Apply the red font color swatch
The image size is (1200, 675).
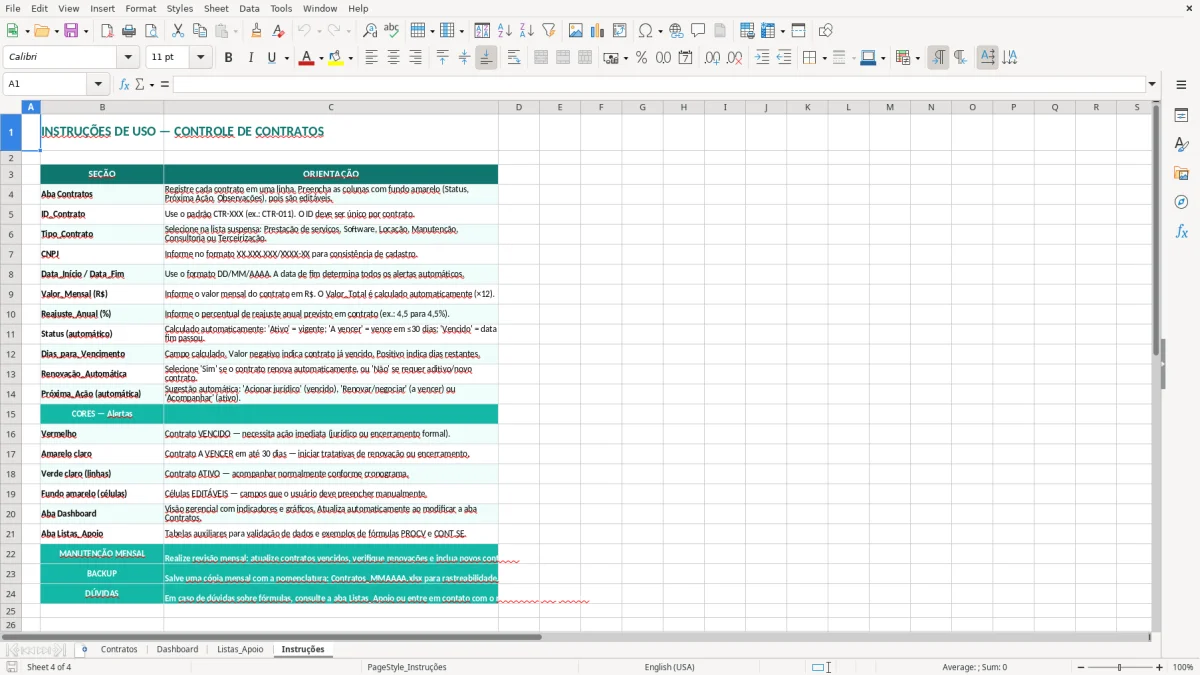click(x=305, y=58)
